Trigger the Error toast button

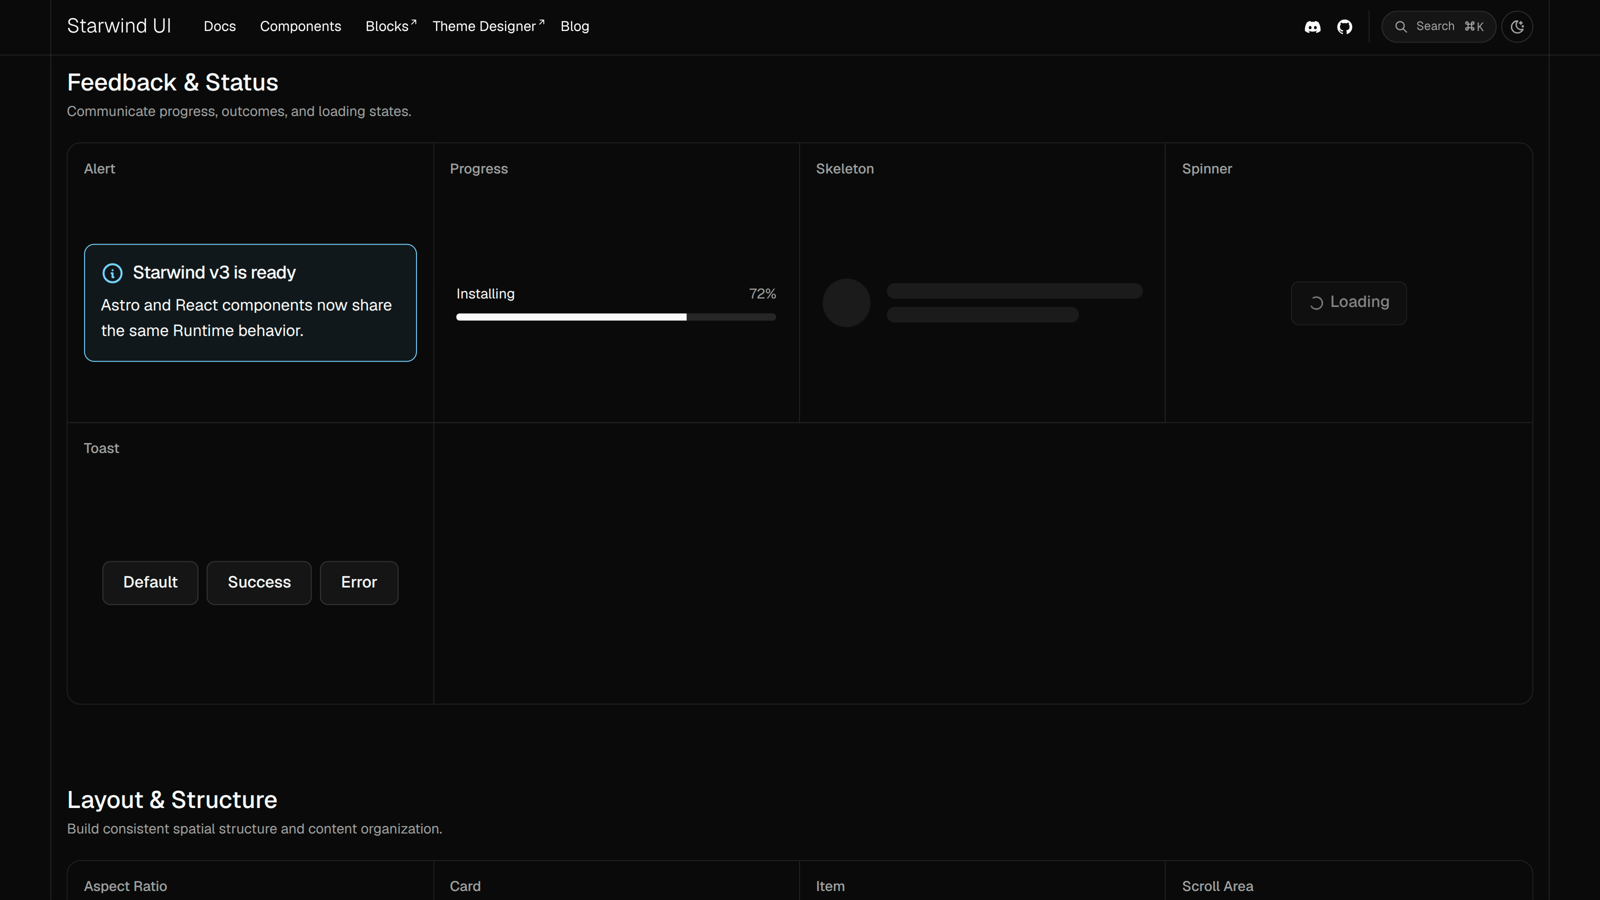coord(359,583)
